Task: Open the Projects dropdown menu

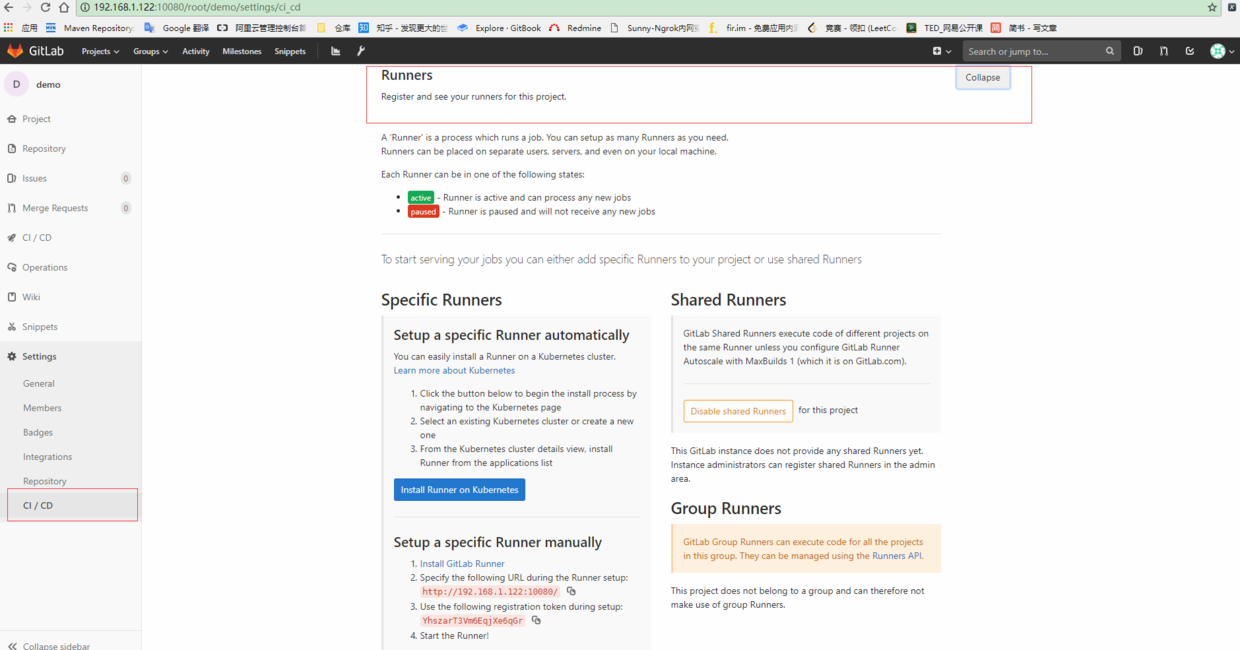Action: pos(100,51)
